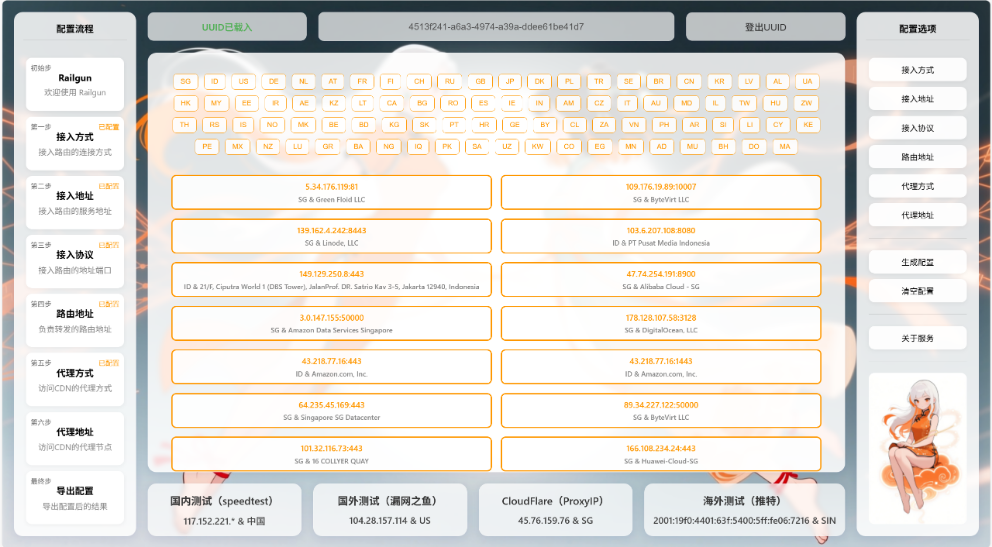Viewport: 992px width, 547px height.
Task: Open the CloudFlare (ProxyIP) test card
Action: (x=555, y=510)
